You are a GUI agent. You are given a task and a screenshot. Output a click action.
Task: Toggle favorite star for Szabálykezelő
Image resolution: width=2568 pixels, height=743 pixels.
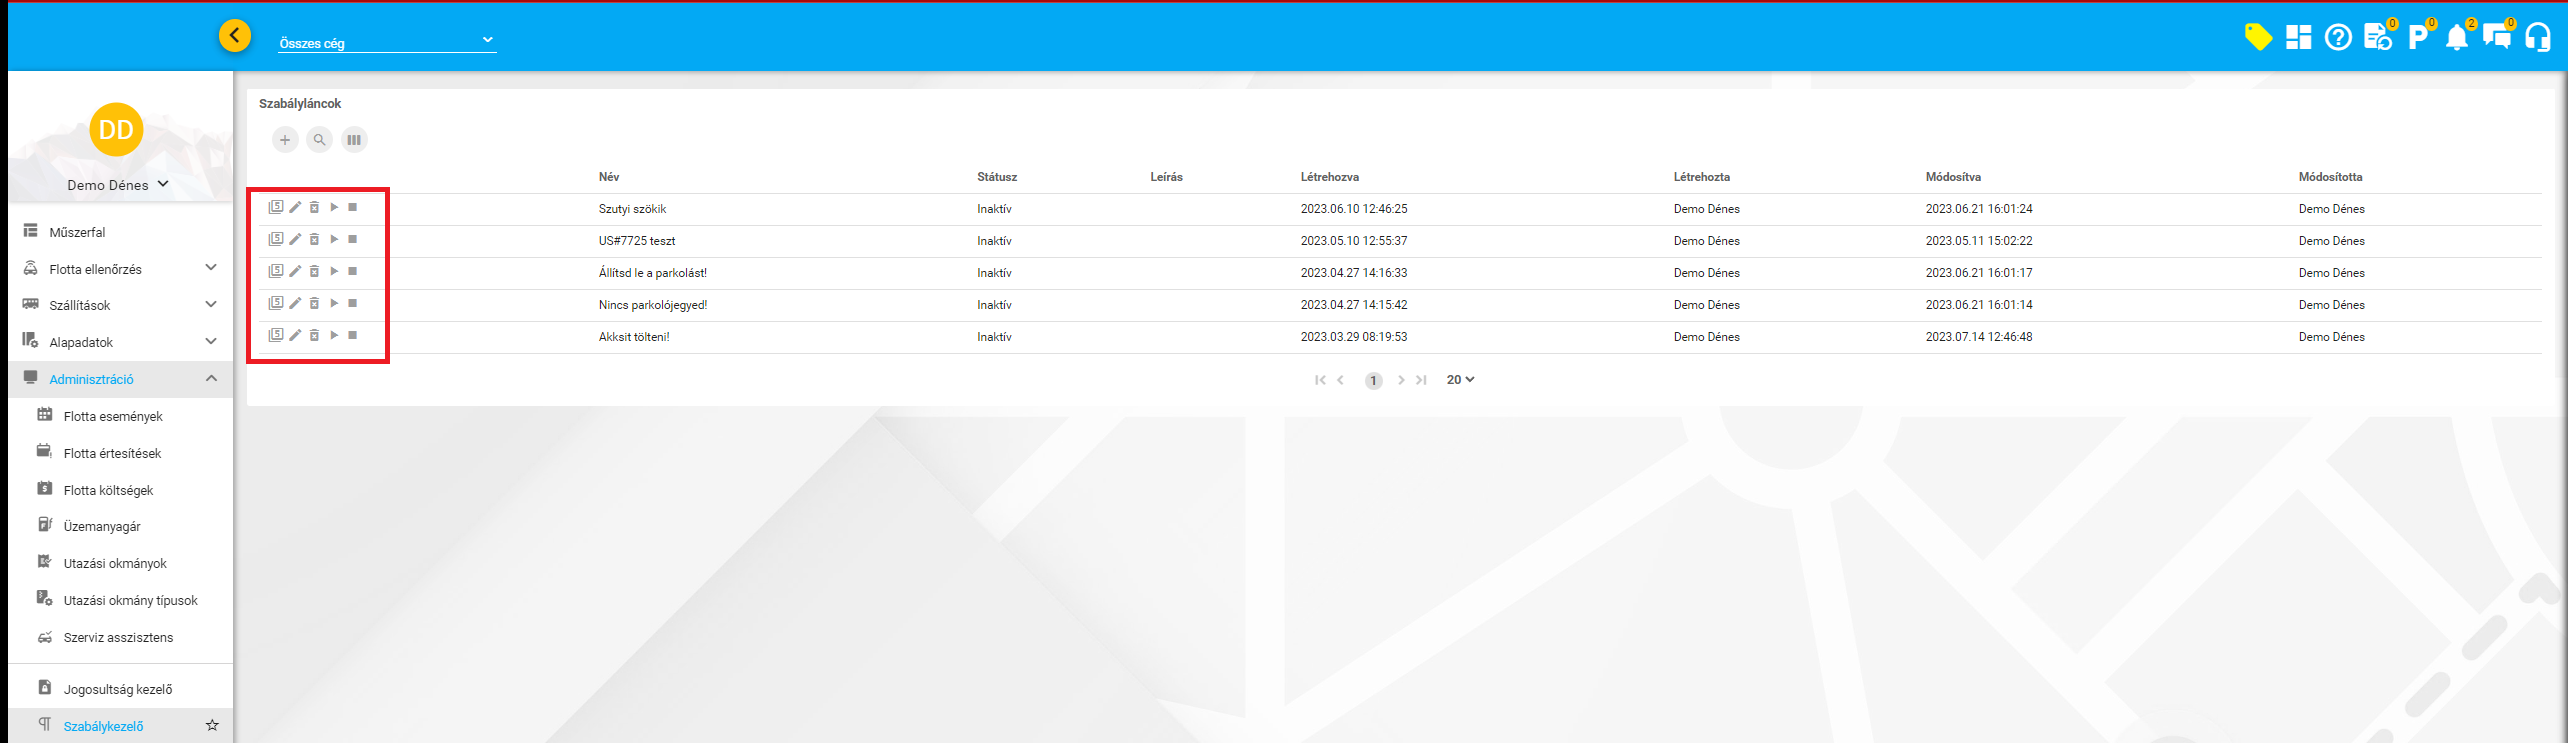coord(212,725)
